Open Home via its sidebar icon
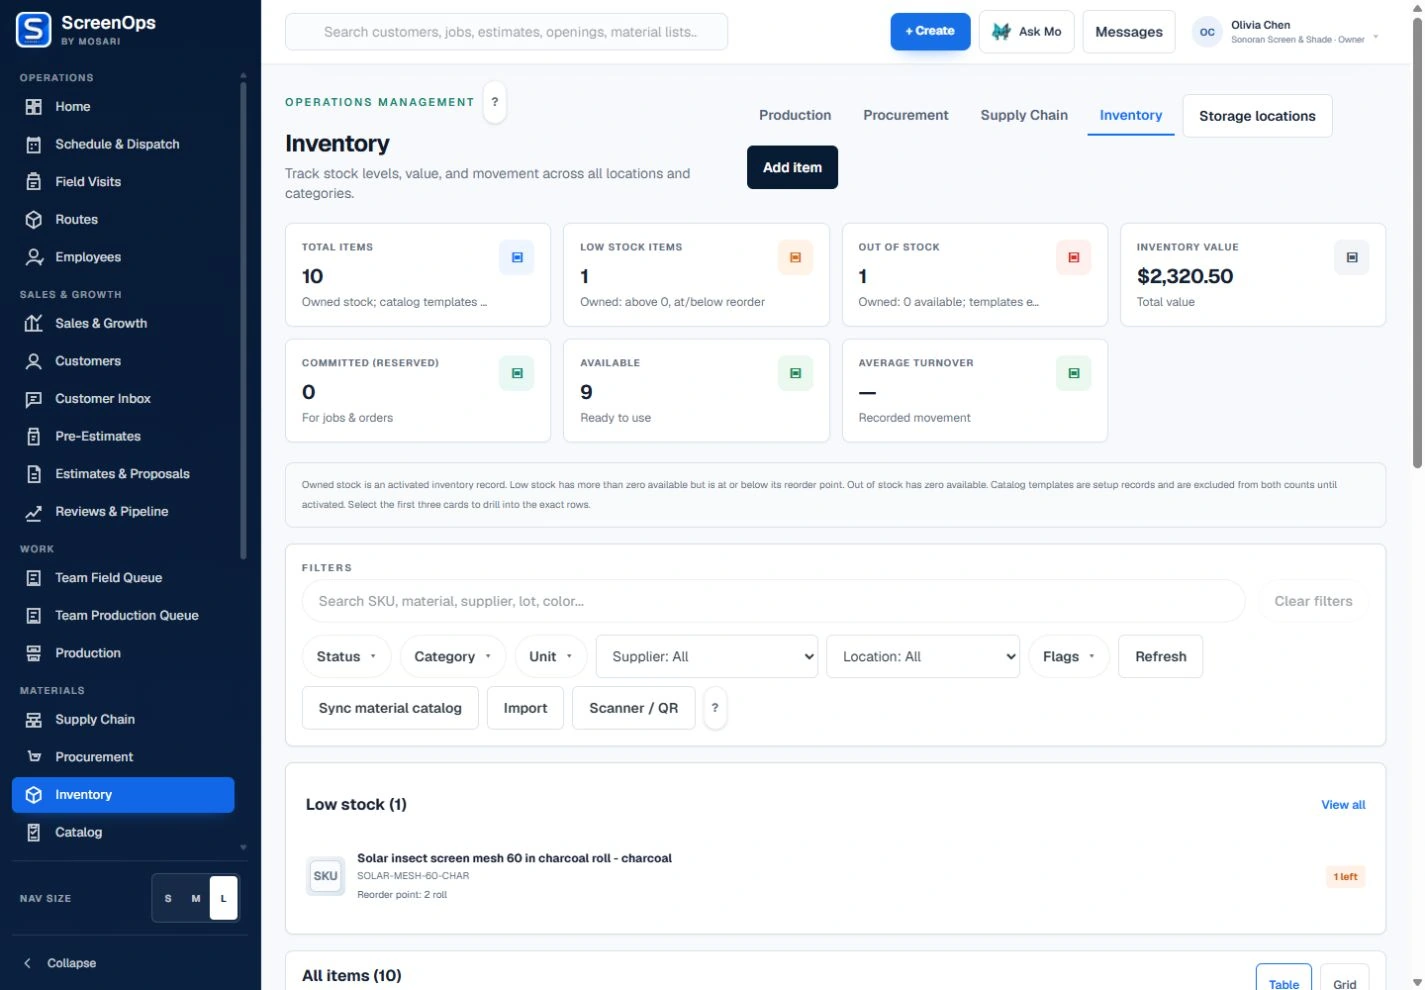The height and width of the screenshot is (990, 1425). click(34, 107)
